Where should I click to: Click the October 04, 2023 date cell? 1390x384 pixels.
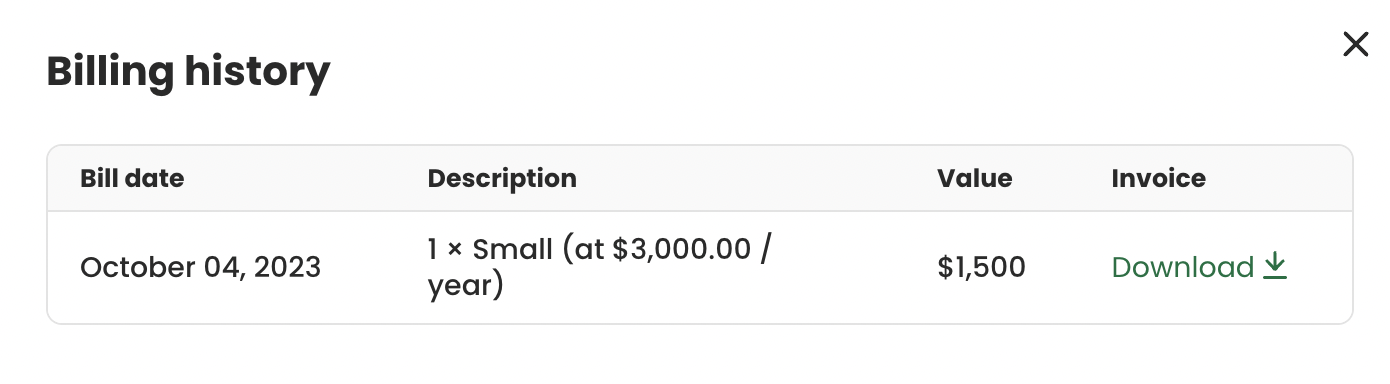201,268
